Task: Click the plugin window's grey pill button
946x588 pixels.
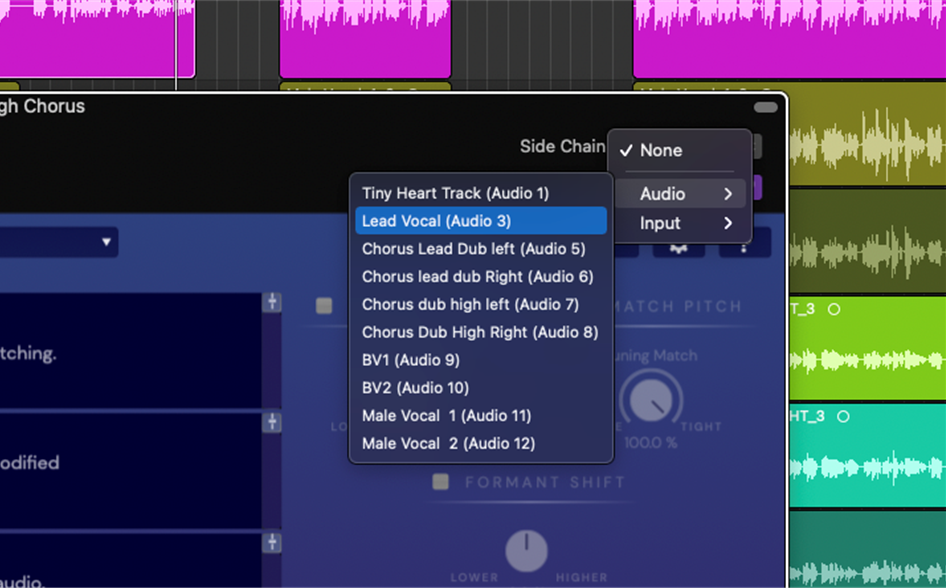Action: (765, 107)
